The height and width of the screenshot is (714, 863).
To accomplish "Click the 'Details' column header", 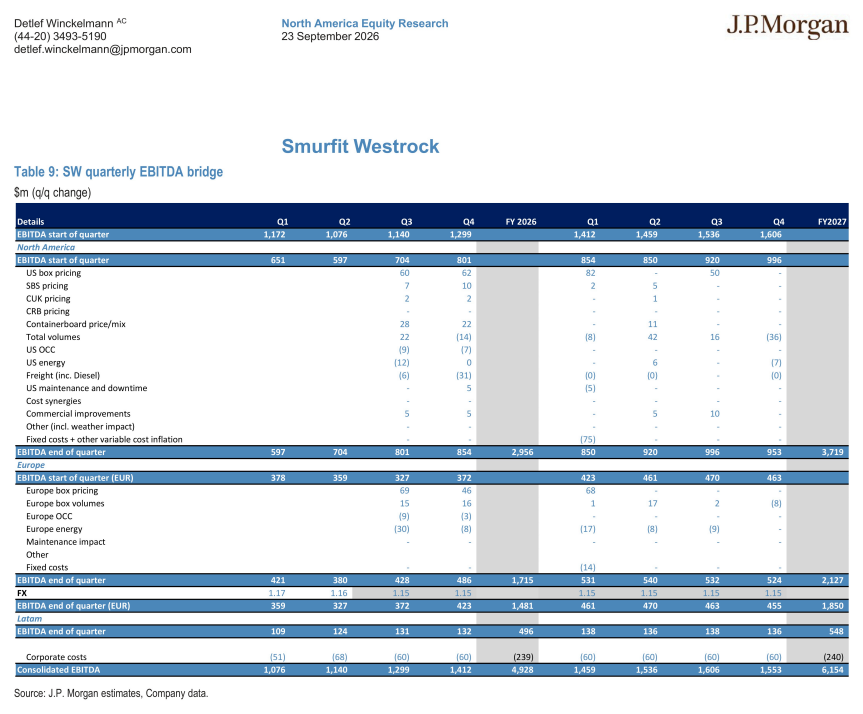I will pos(31,222).
